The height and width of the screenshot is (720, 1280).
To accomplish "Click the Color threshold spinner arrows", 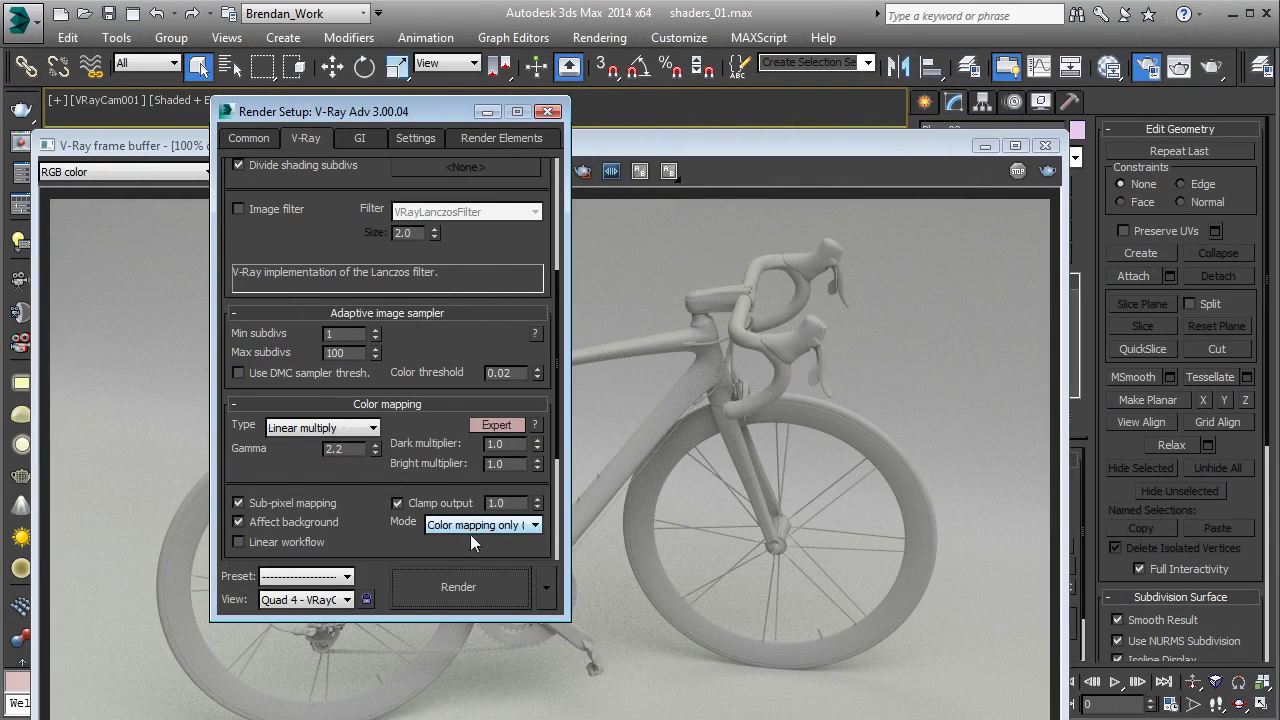I will click(x=537, y=373).
